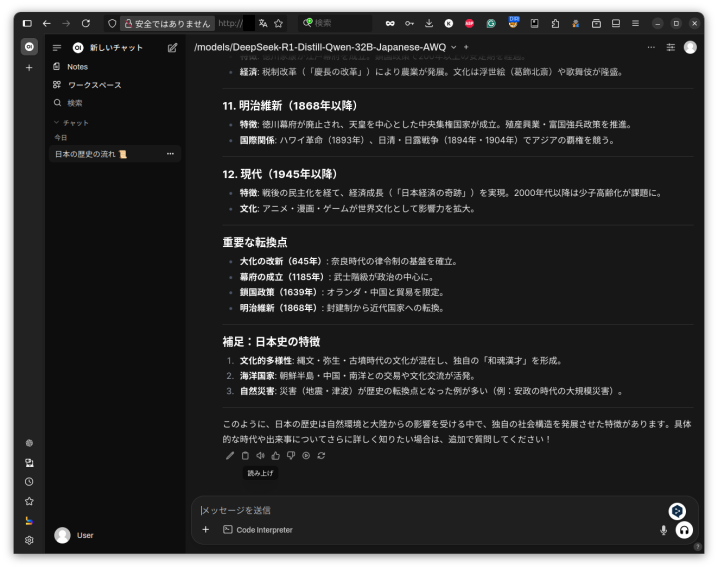Open the bookmarks star in the browser side panel
The image size is (718, 569).
[29, 501]
